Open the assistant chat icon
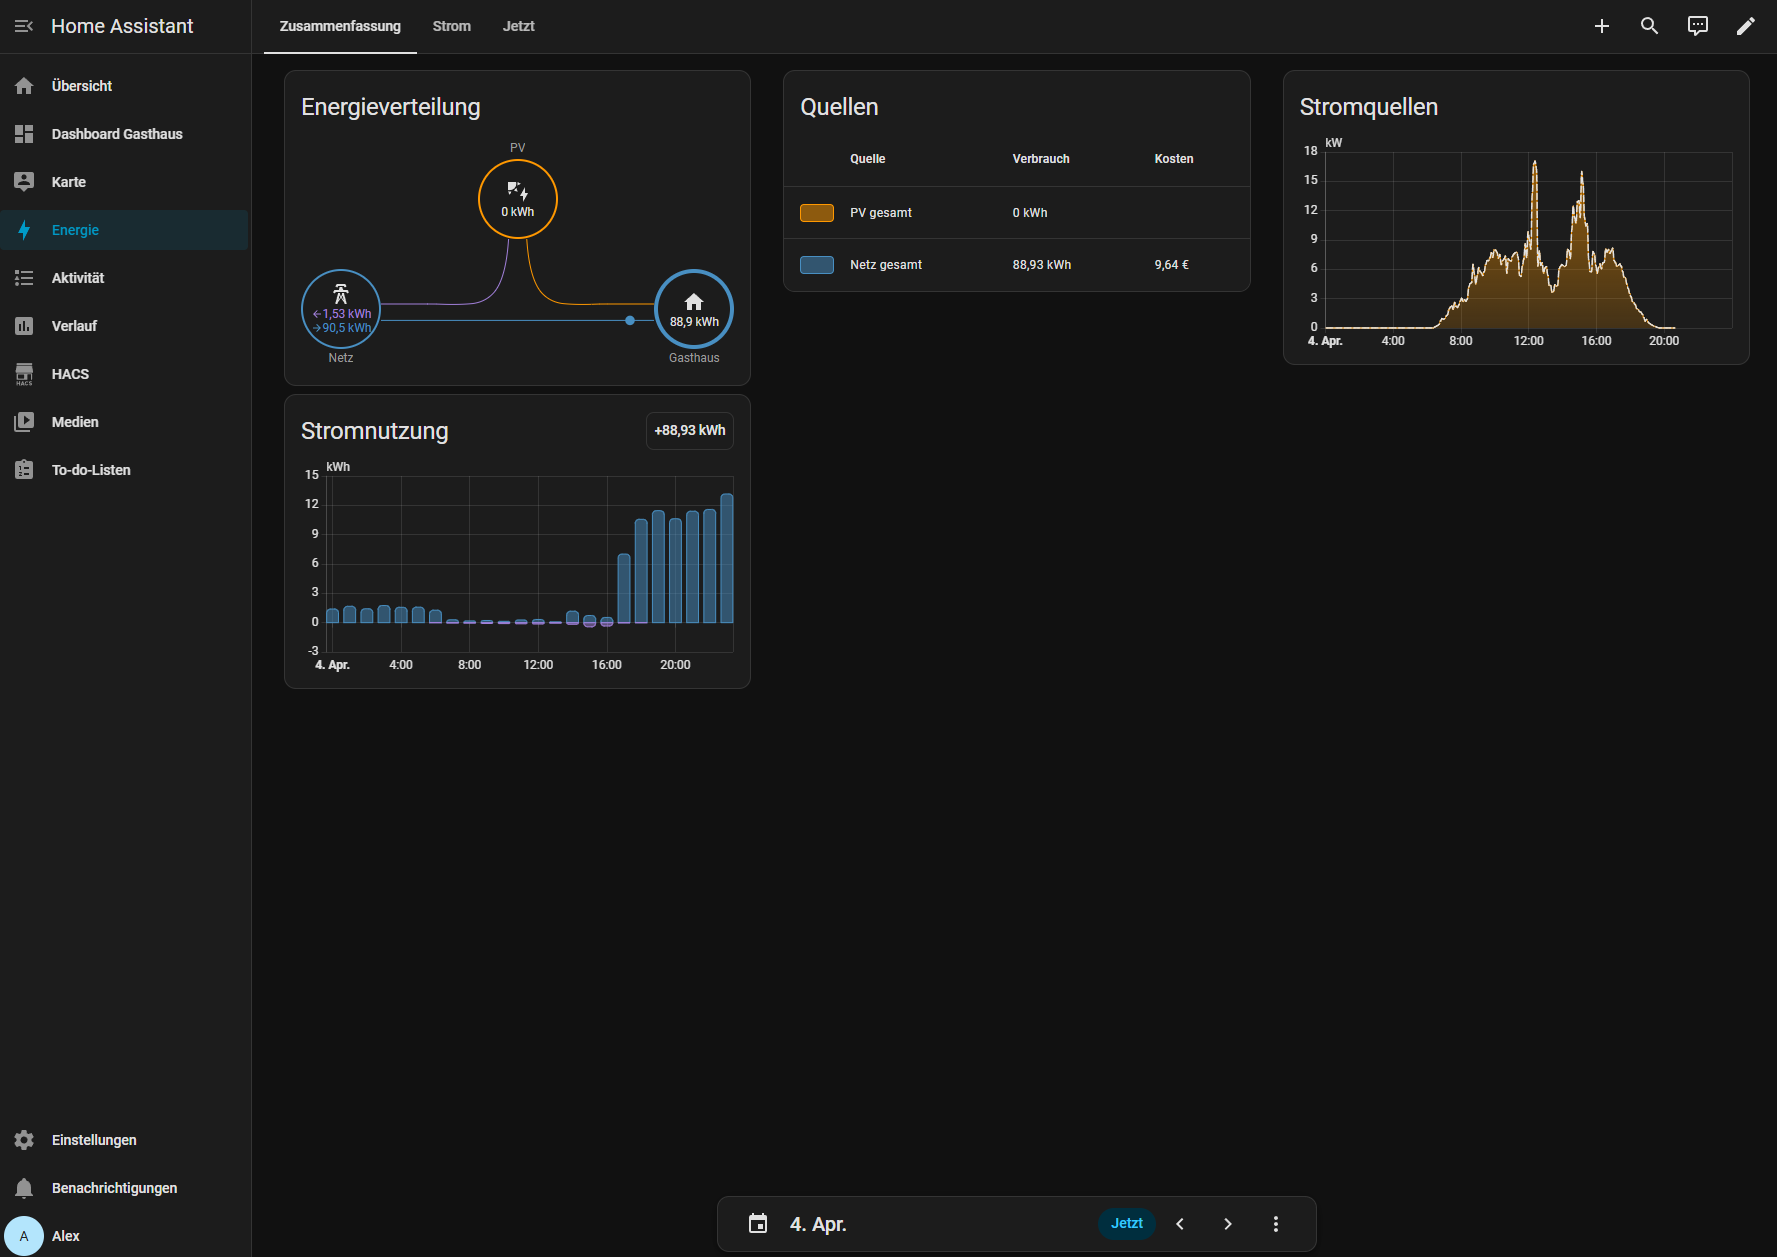The width and height of the screenshot is (1777, 1257). point(1697,26)
